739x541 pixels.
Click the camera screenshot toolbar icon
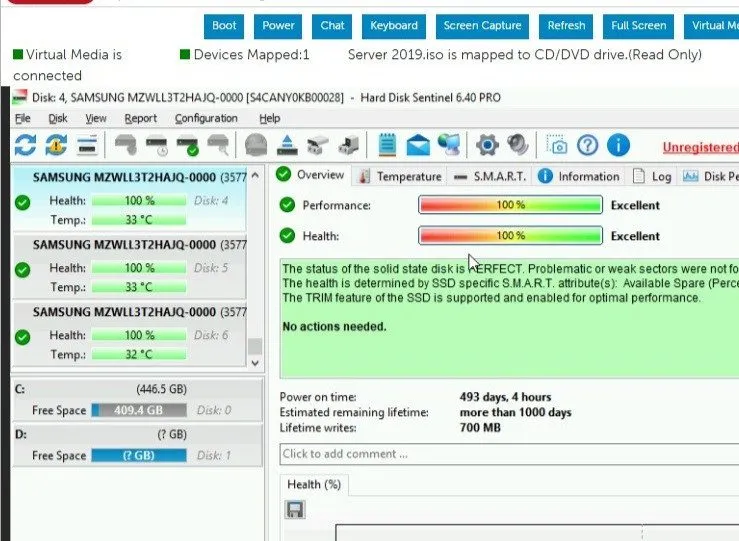click(x=557, y=145)
